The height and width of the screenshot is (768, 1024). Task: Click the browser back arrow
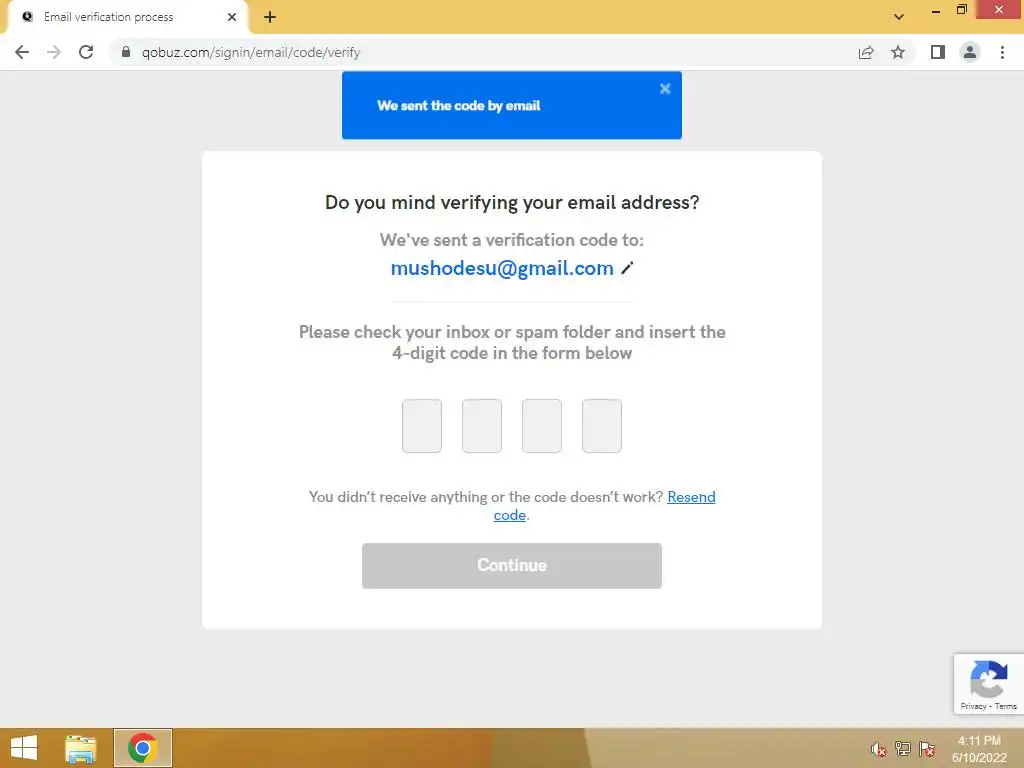[x=22, y=52]
